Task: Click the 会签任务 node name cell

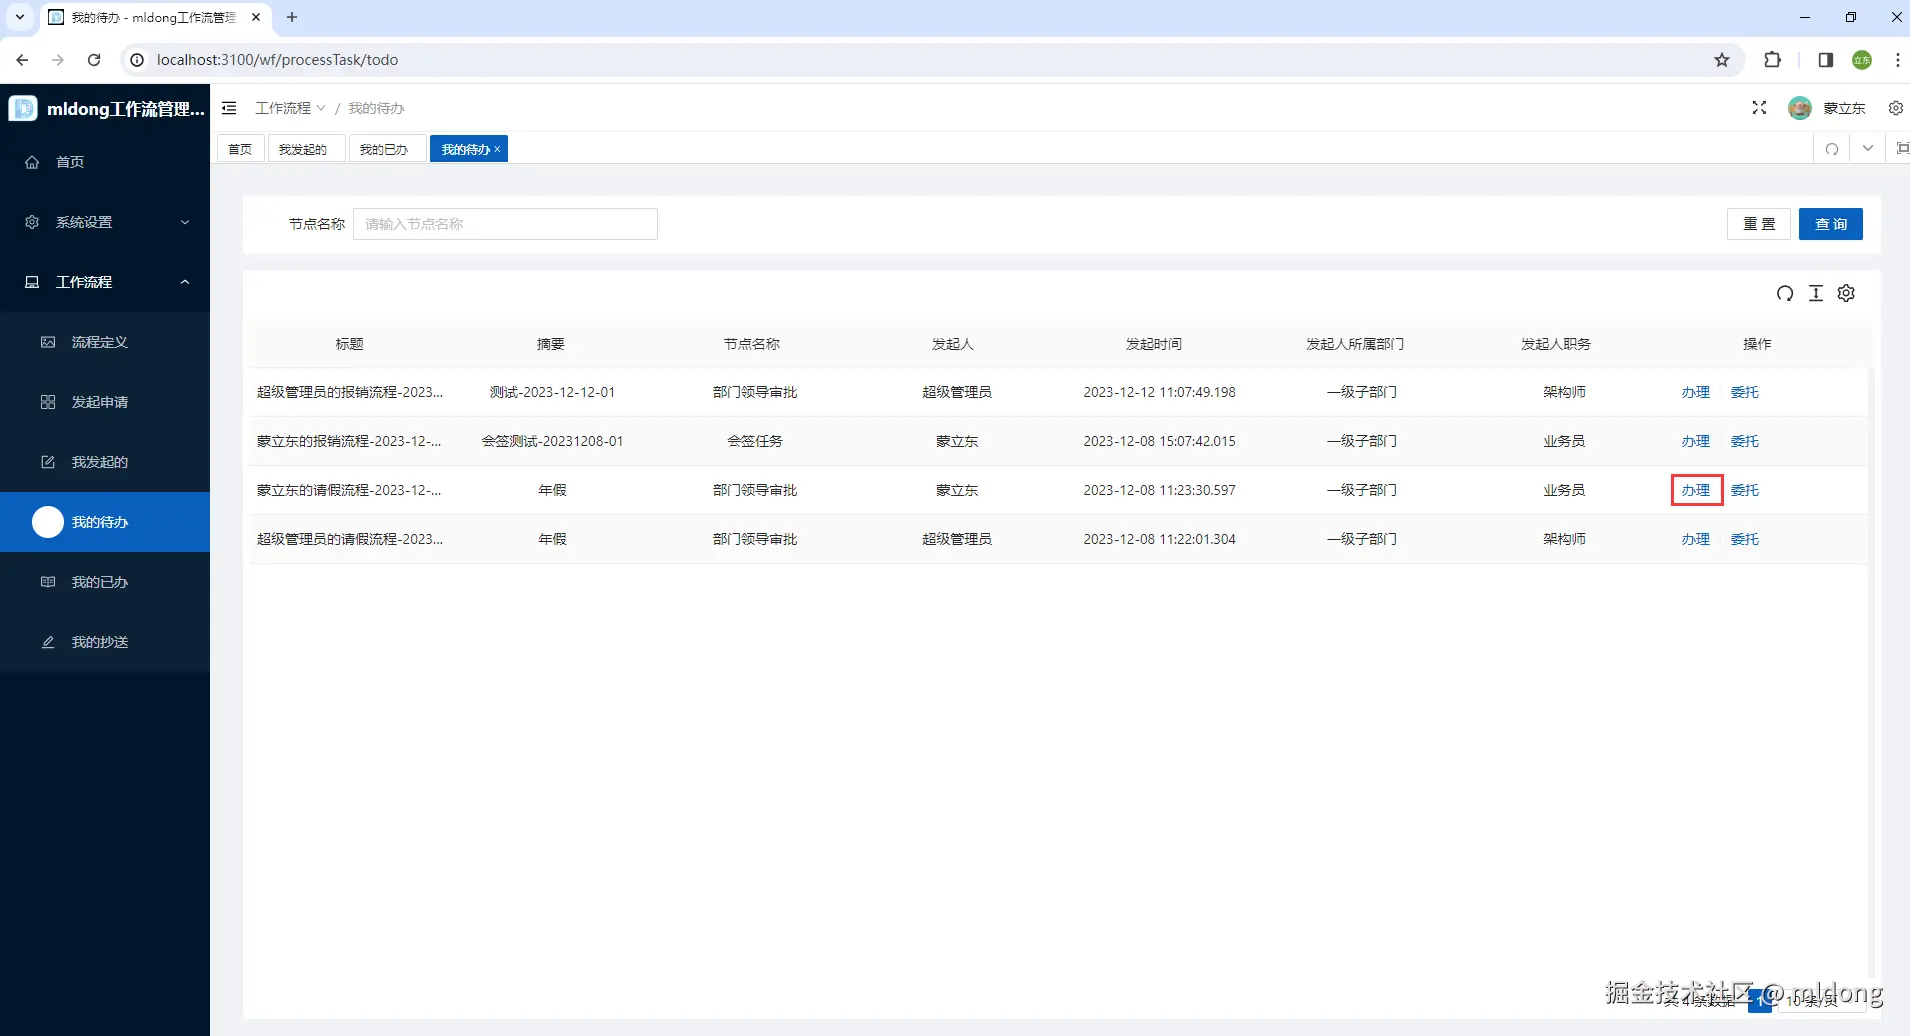Action: click(755, 441)
